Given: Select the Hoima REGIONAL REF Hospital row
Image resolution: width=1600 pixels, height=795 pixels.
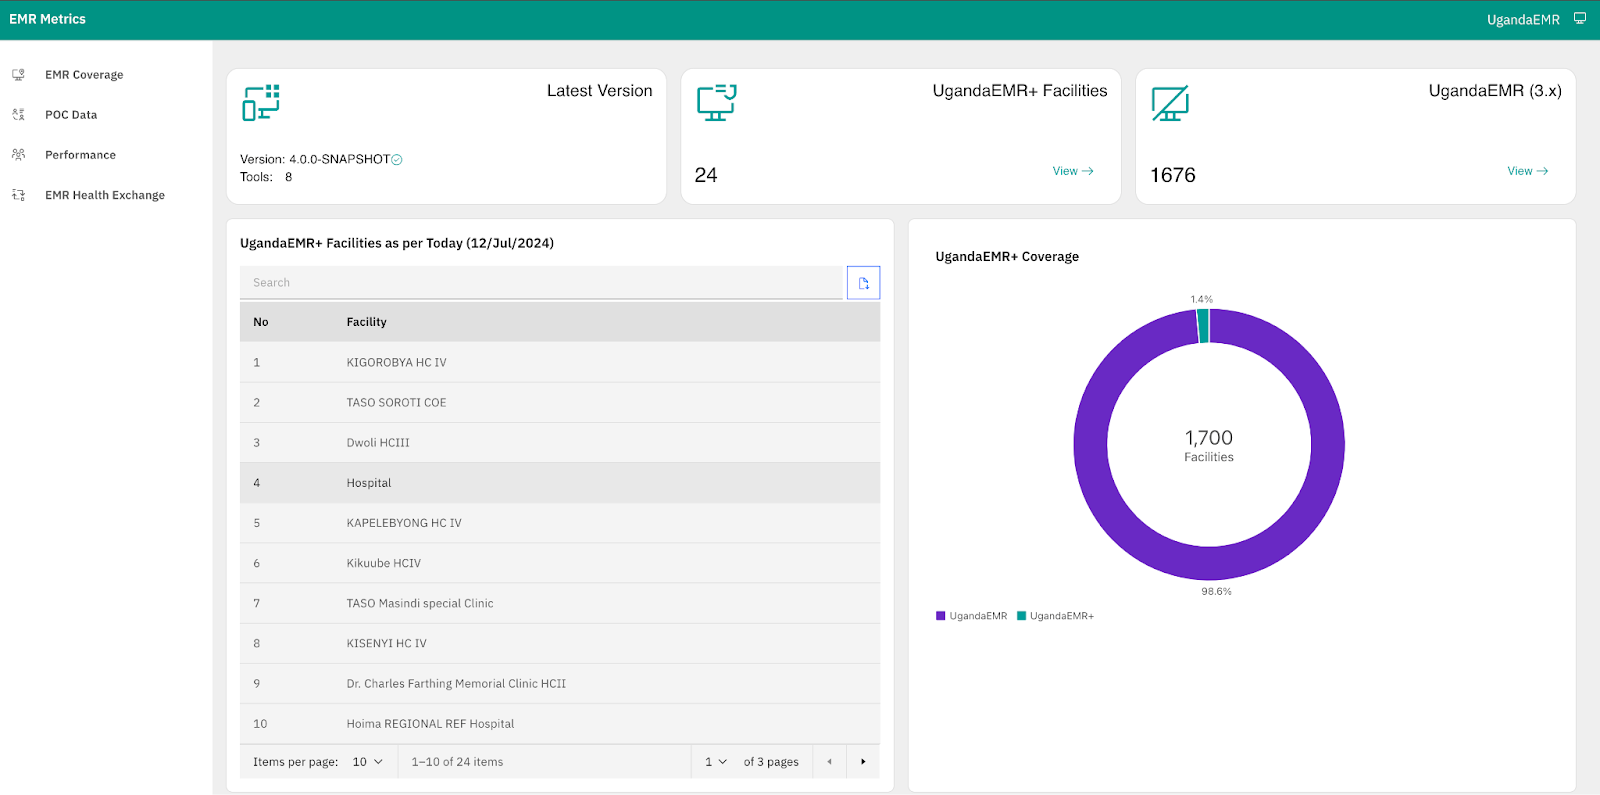Looking at the screenshot, I should click(x=560, y=724).
